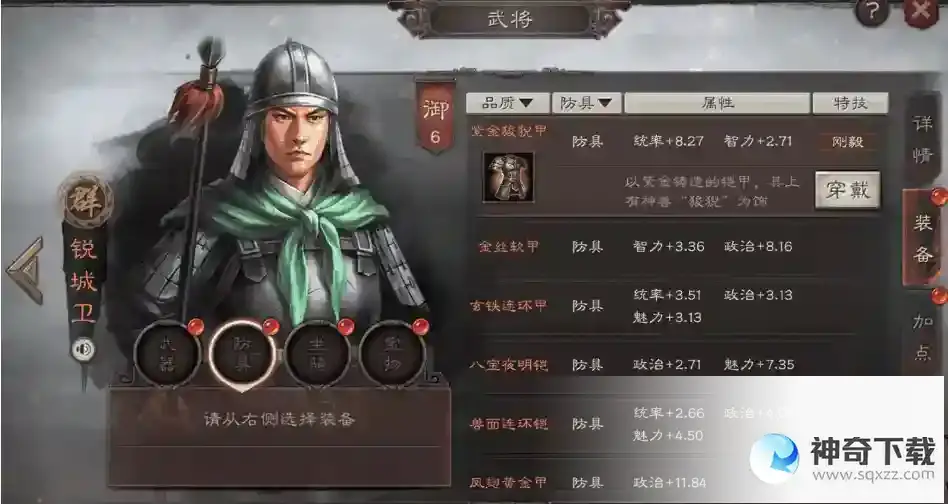Select the 宝物 treasure equipment slot
The width and height of the screenshot is (948, 504).
pyautogui.click(x=392, y=353)
